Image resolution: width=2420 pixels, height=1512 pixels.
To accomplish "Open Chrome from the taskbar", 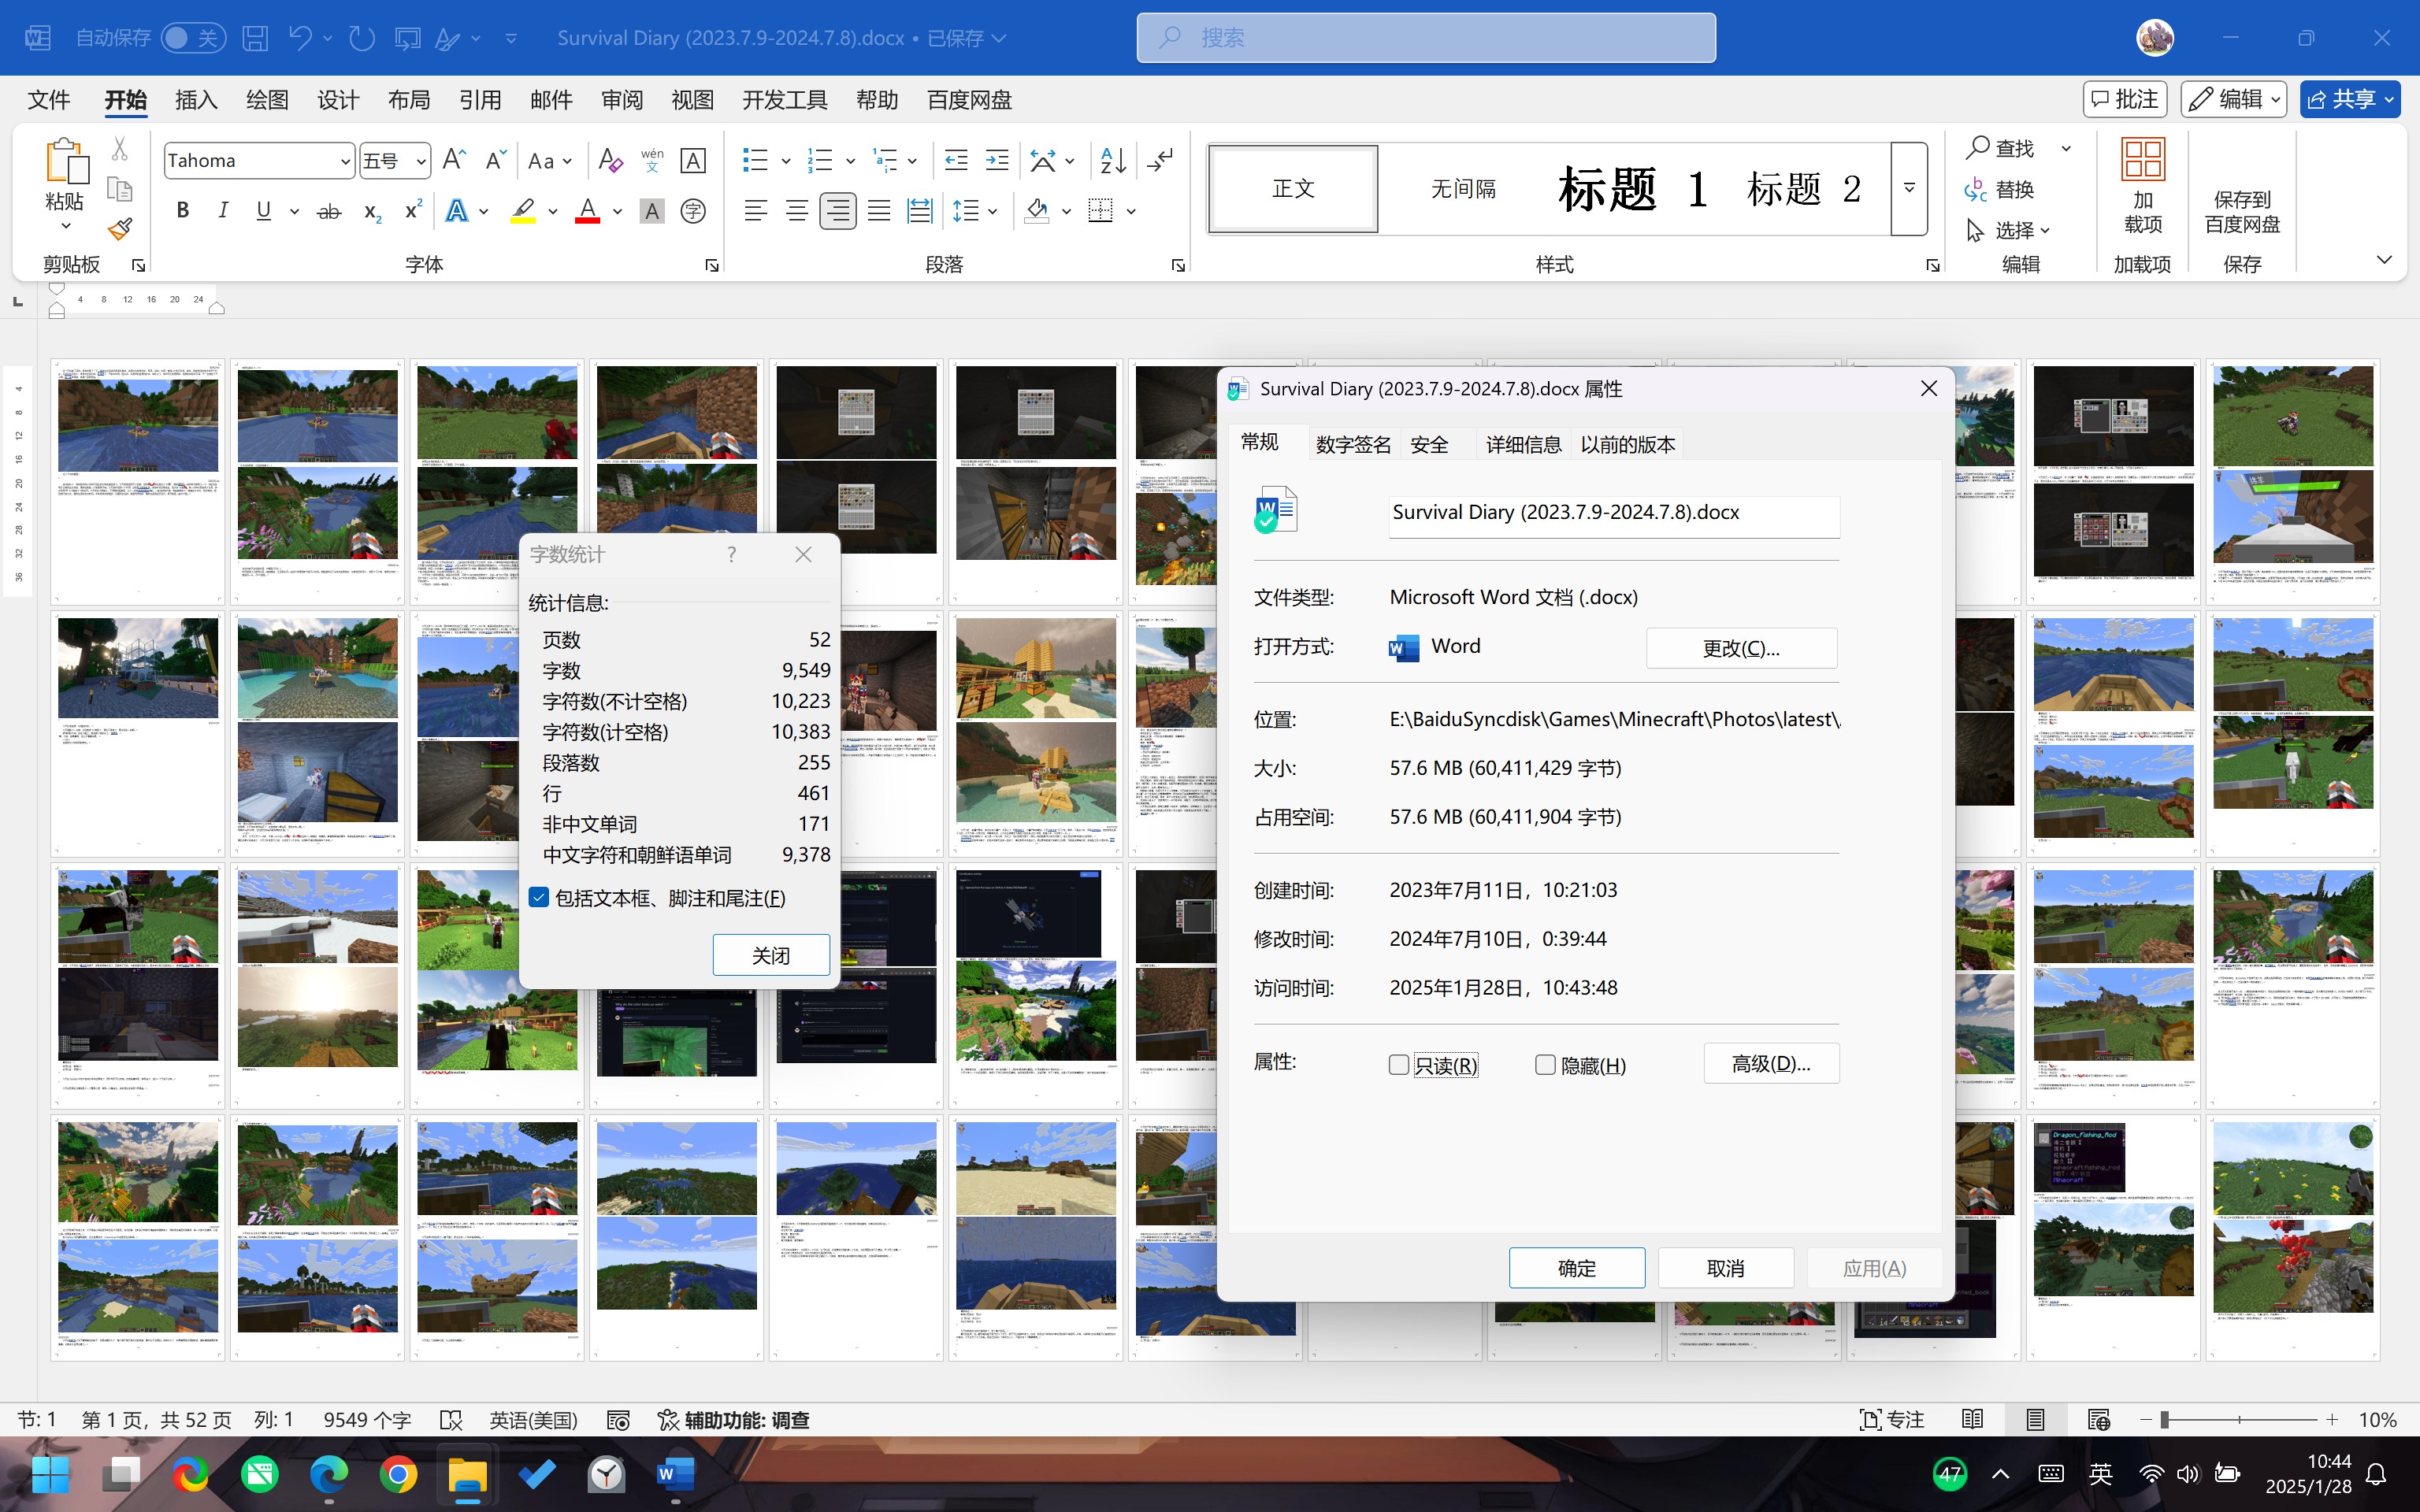I will (398, 1474).
